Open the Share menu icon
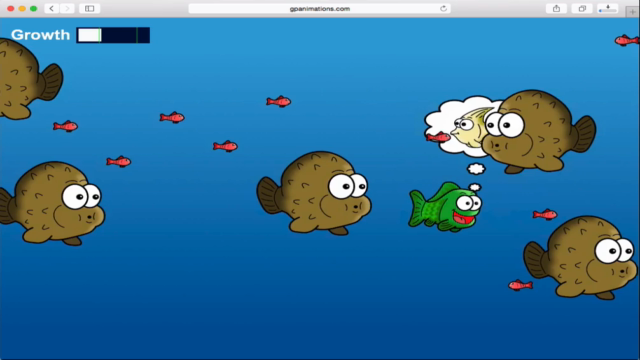640x360 pixels. point(556,9)
